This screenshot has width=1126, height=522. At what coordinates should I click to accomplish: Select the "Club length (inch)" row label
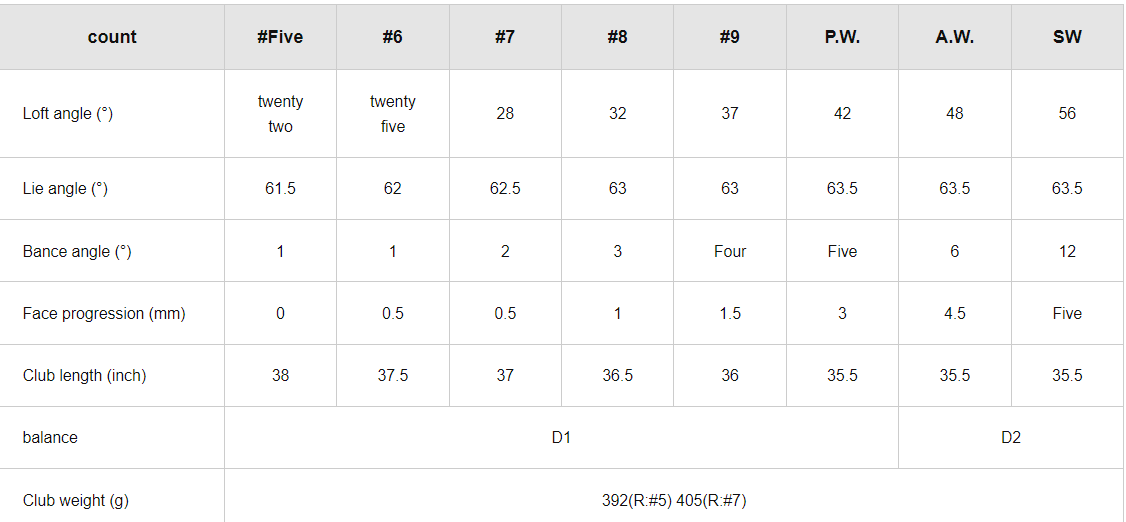[84, 375]
